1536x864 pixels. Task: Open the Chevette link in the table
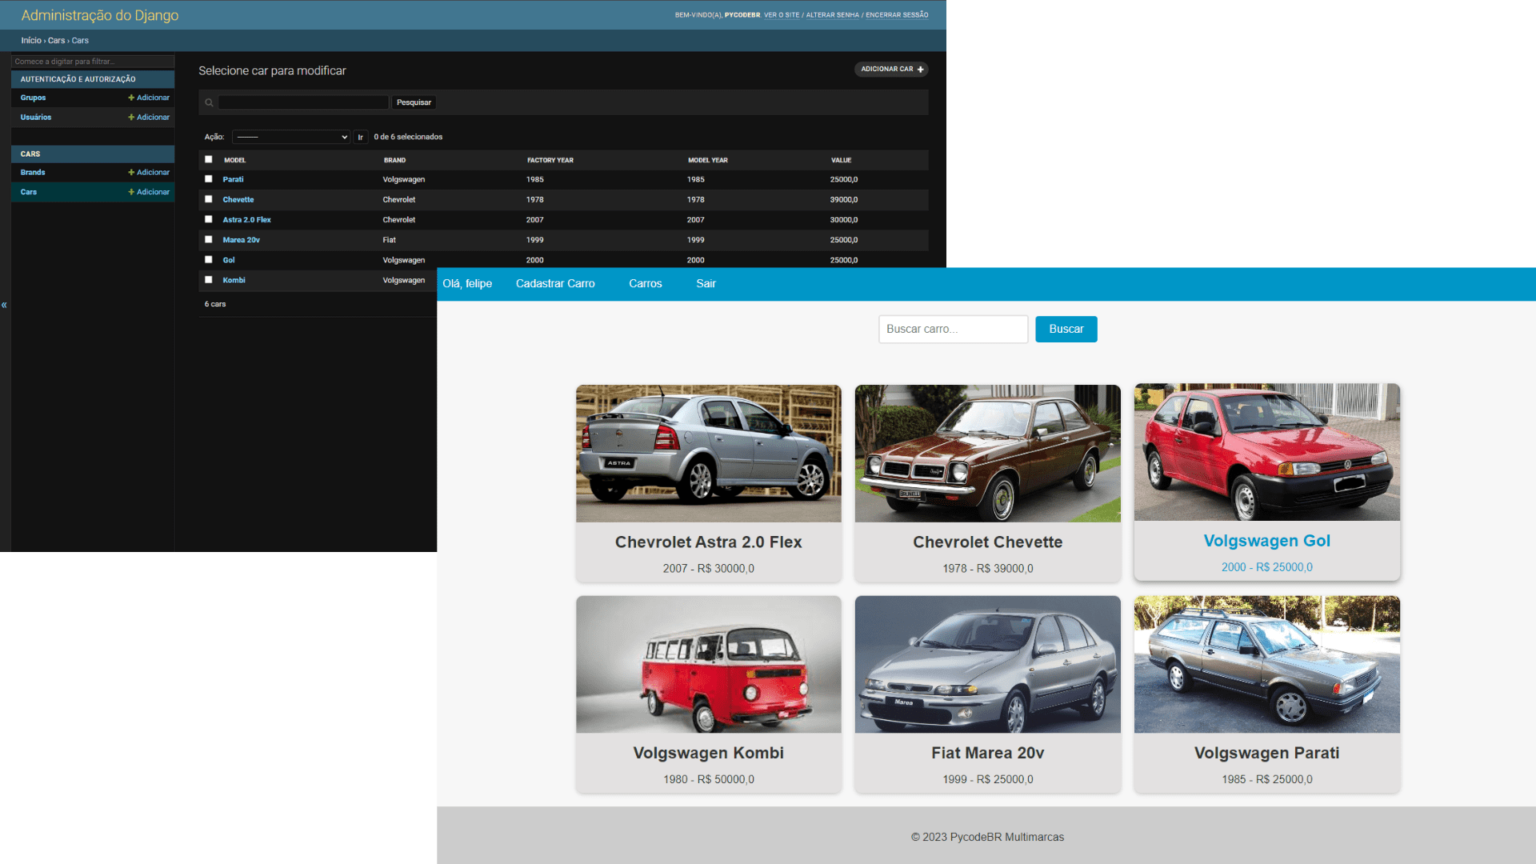[x=238, y=200]
